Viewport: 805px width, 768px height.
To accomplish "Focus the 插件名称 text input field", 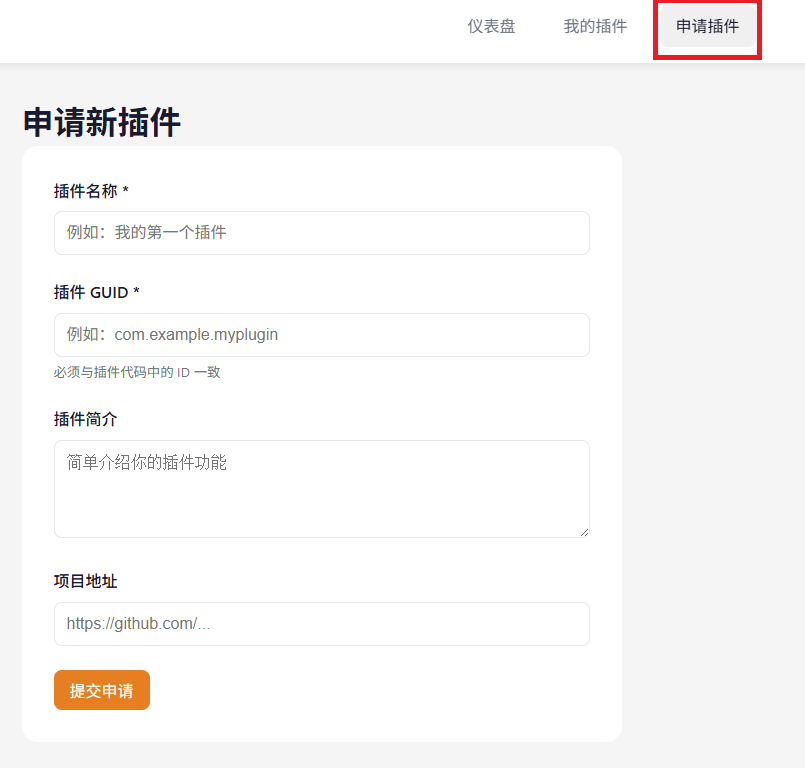I will [x=321, y=233].
